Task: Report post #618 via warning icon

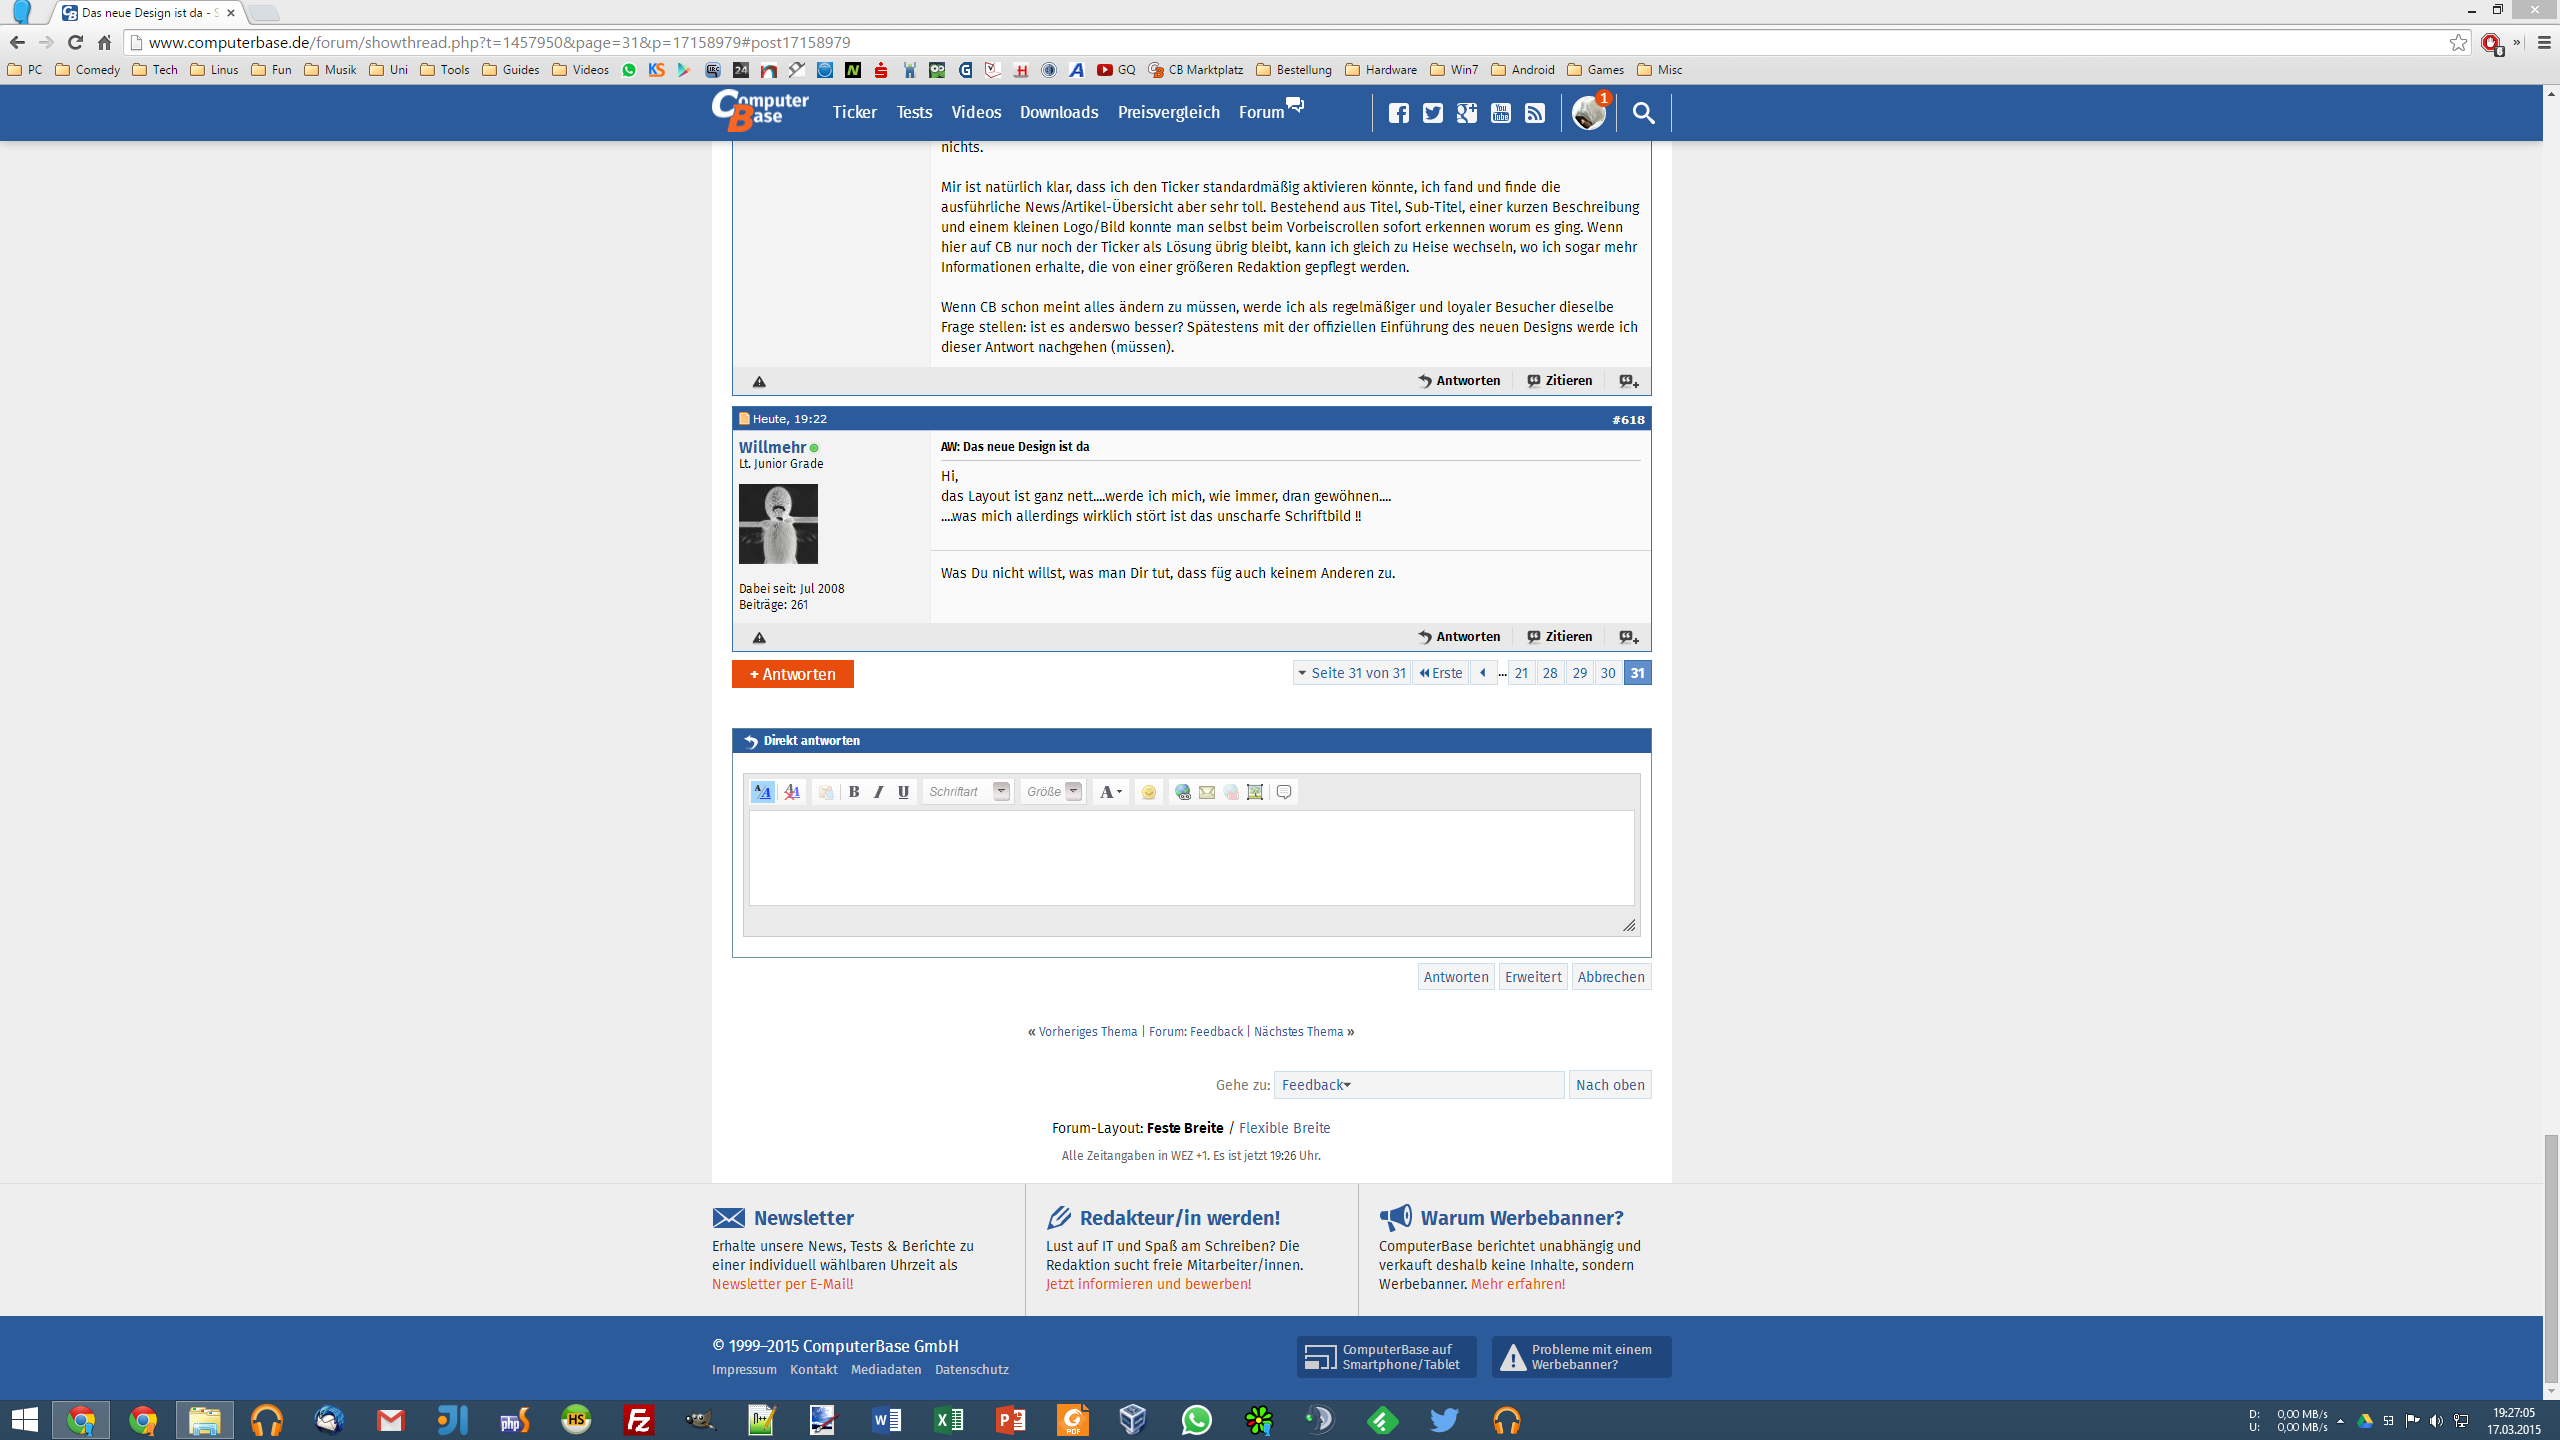Action: click(x=759, y=637)
